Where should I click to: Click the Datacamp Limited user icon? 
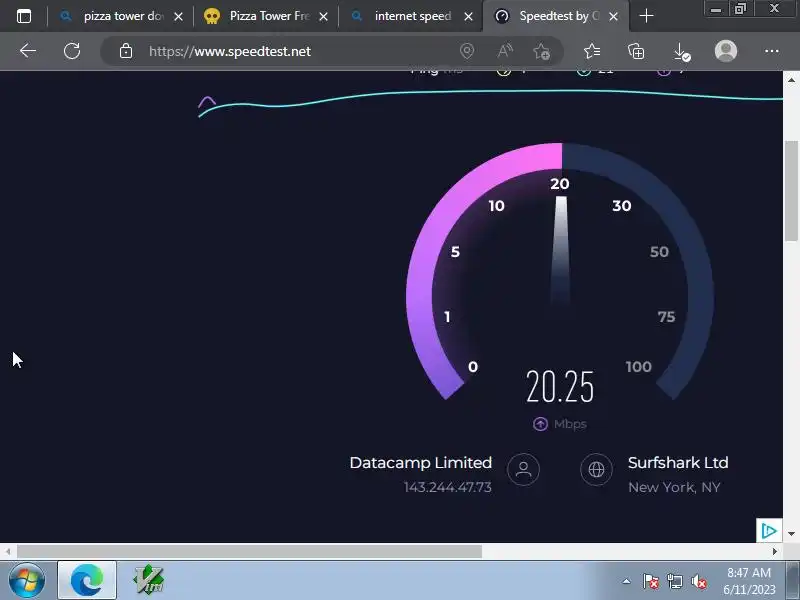click(523, 469)
